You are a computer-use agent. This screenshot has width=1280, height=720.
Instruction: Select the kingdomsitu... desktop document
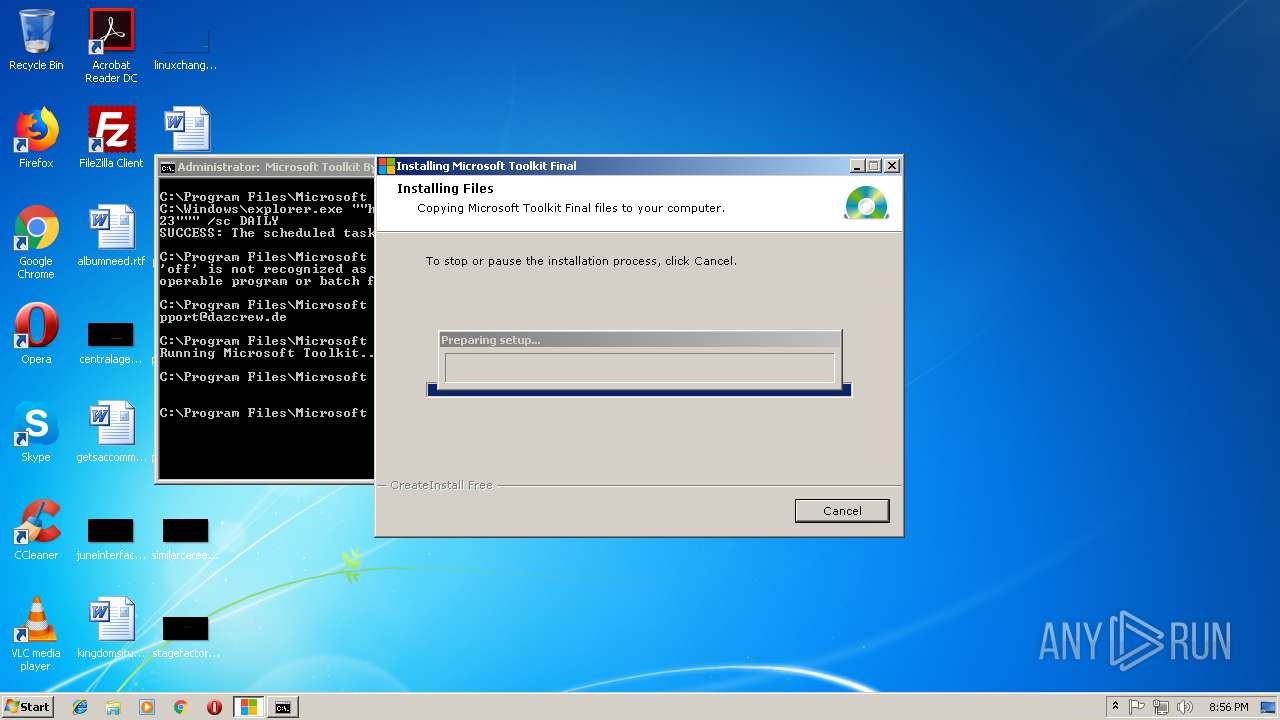pyautogui.click(x=111, y=628)
